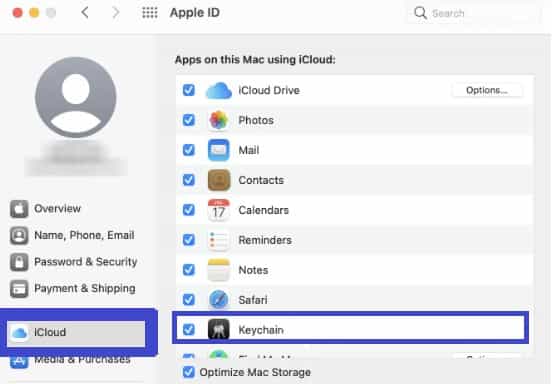The image size is (552, 384).
Task: Uncheck the Mail checkbox
Action: (x=189, y=150)
